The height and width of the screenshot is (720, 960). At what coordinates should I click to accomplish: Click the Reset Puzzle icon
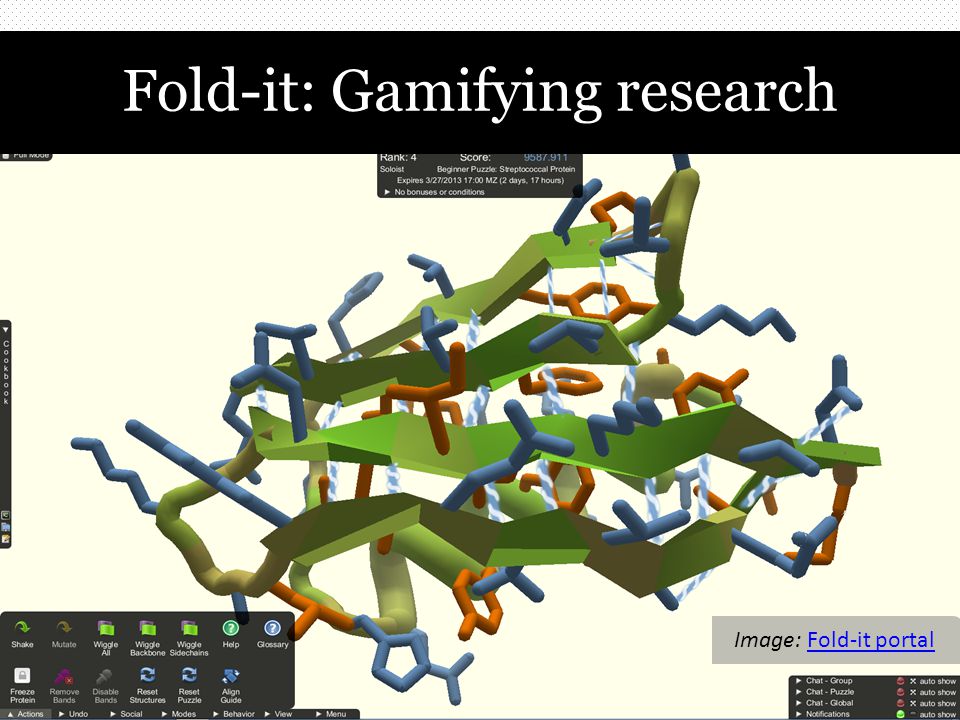coord(189,675)
